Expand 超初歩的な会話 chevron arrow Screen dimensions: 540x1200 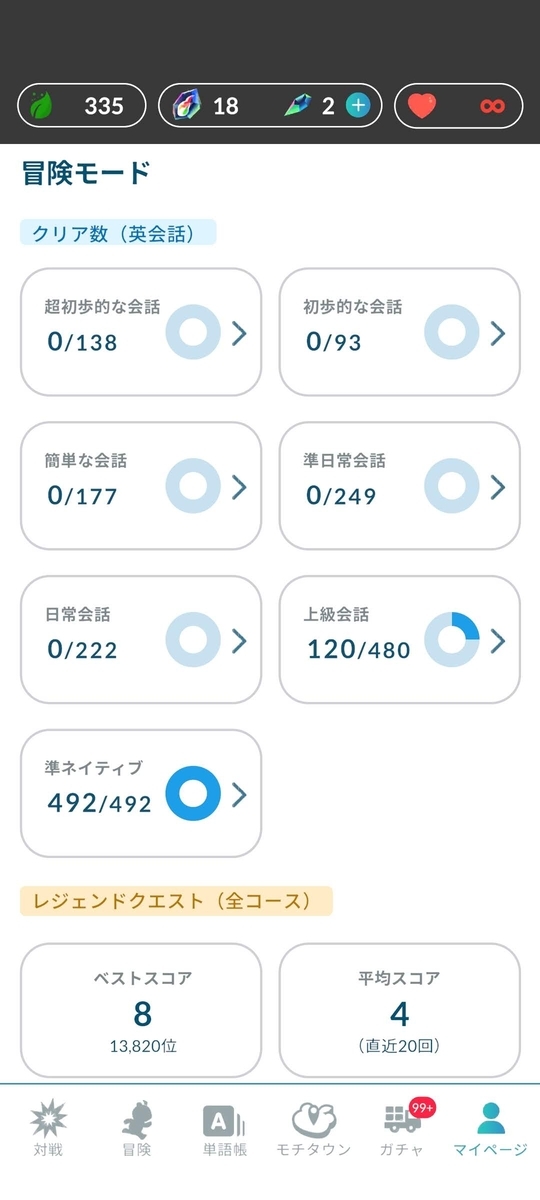(x=239, y=333)
